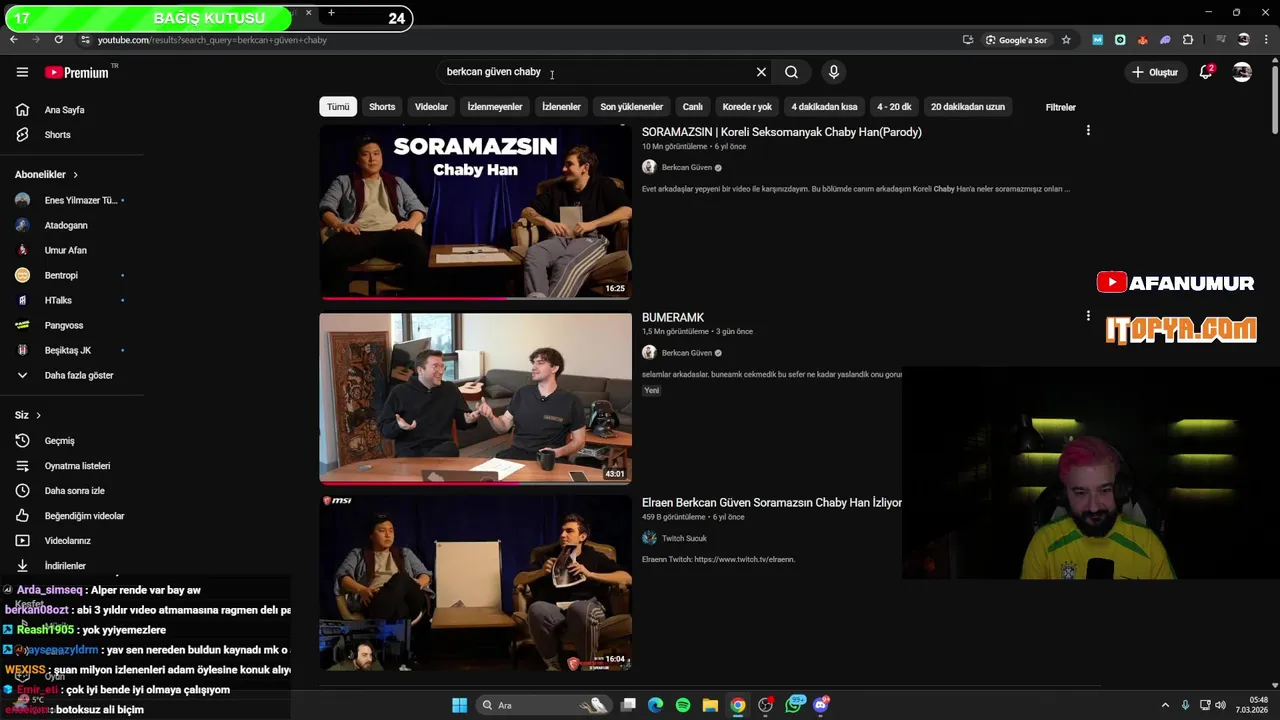The image size is (1280, 720).
Task: Open the BUMERAMK video thumbnail
Action: coord(476,398)
